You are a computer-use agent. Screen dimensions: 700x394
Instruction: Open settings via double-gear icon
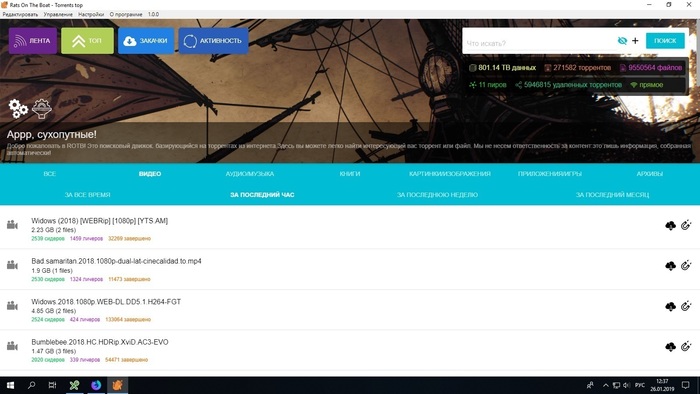click(x=18, y=108)
